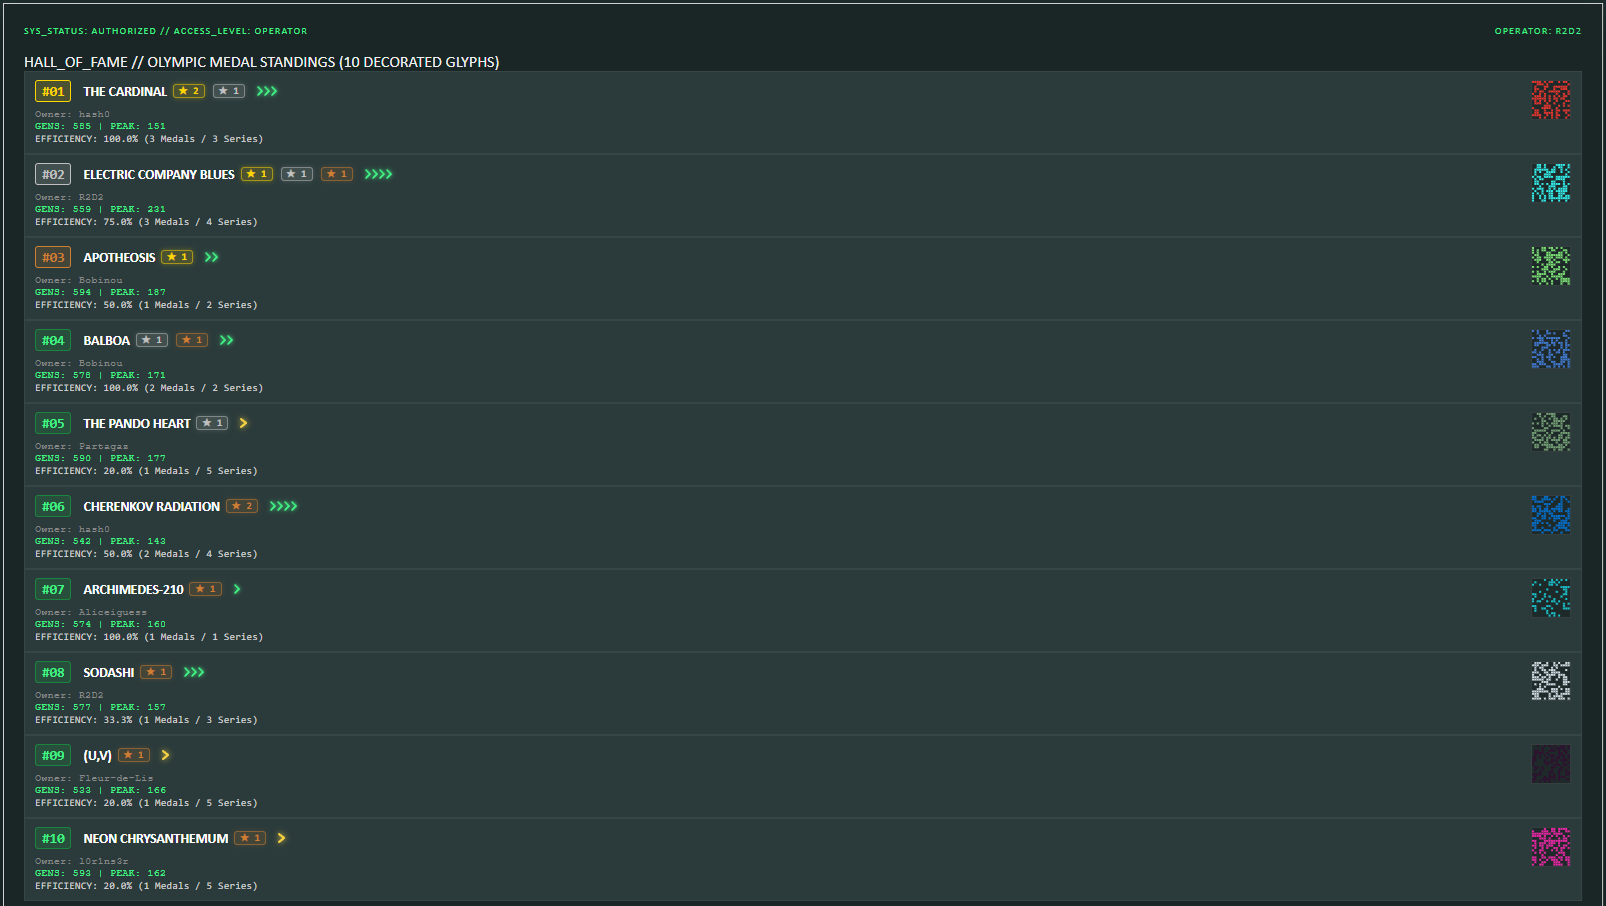Screen dimensions: 1606x906
Task: Click the #10 rank badge
Action: (53, 838)
